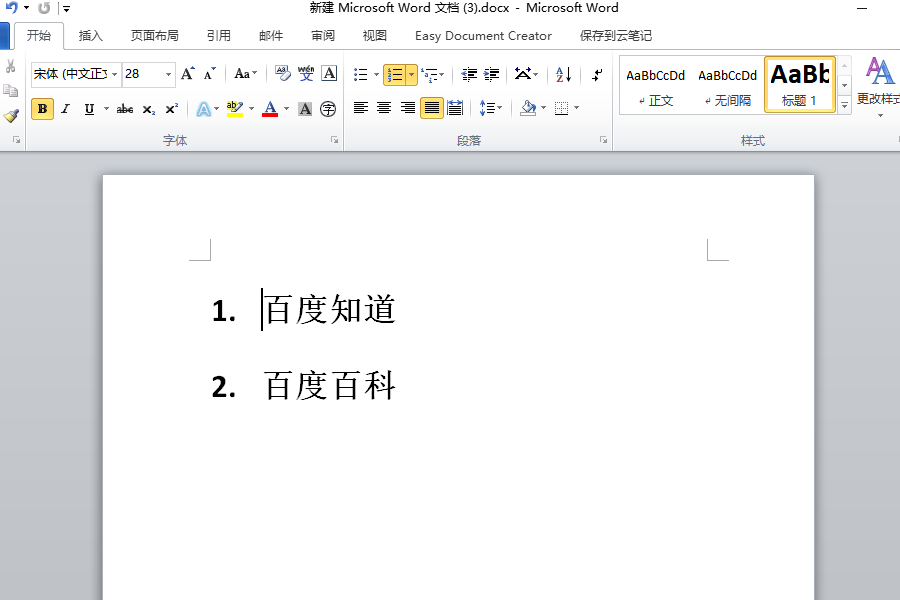Clear formatting with eraser icon
The height and width of the screenshot is (600, 900).
(x=282, y=73)
